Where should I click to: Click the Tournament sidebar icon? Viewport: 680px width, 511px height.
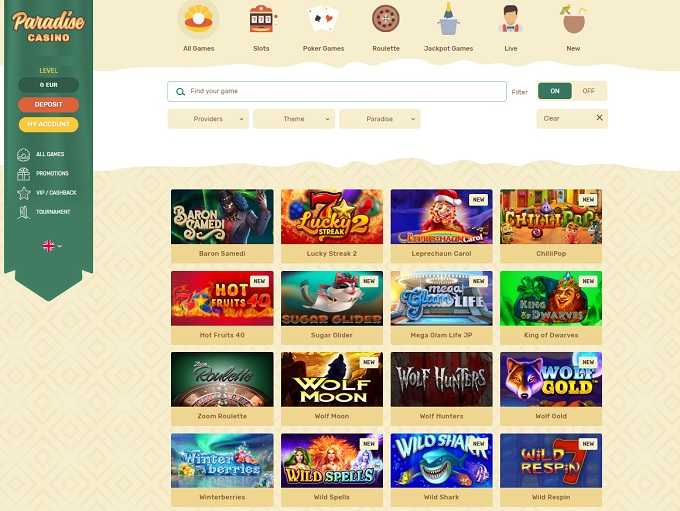tap(23, 212)
